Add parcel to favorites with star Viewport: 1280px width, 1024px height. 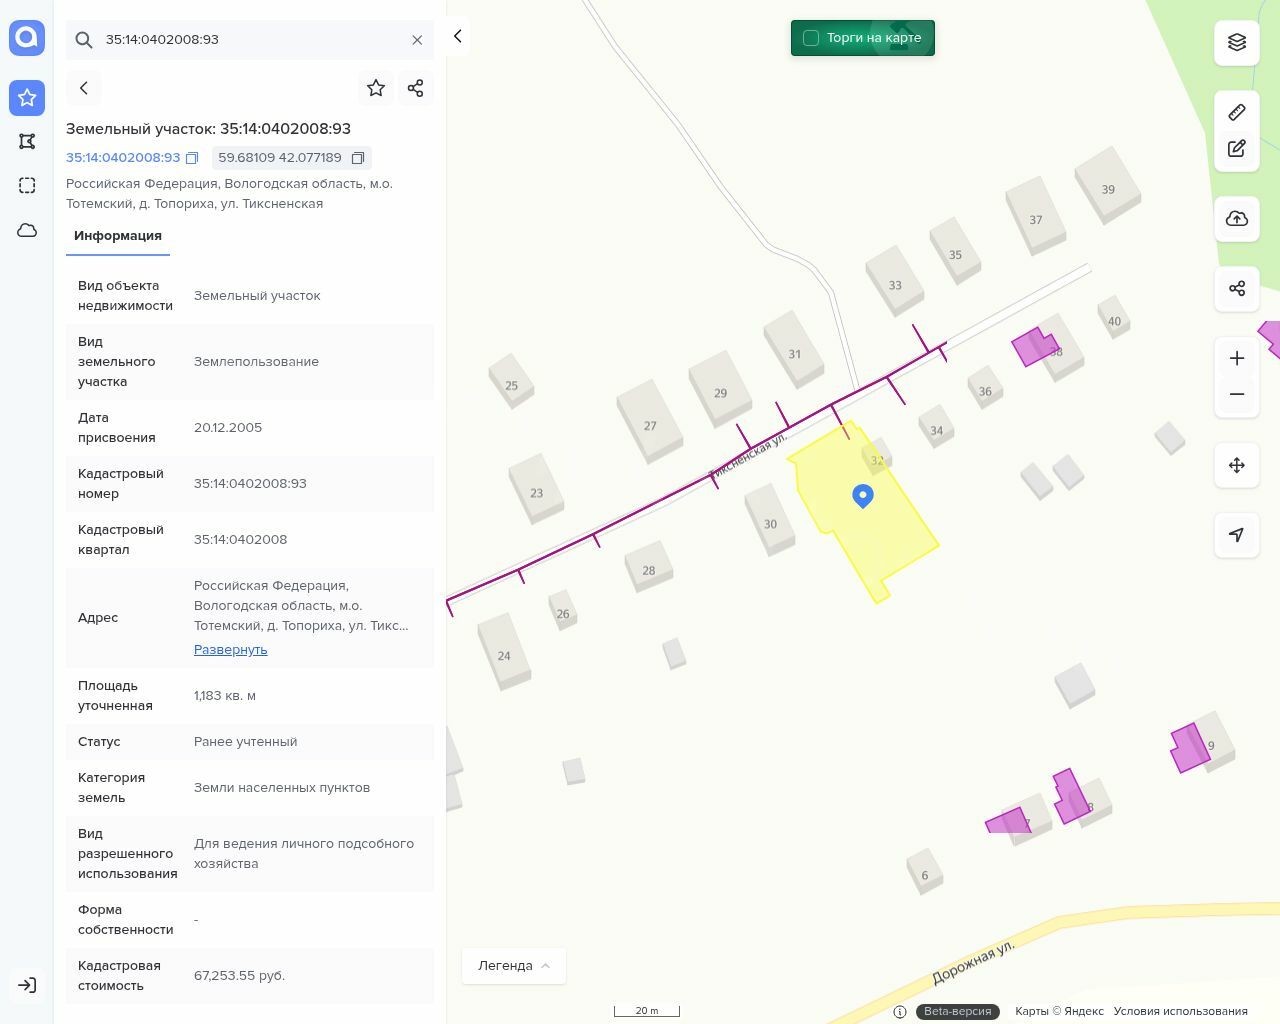[x=376, y=88]
